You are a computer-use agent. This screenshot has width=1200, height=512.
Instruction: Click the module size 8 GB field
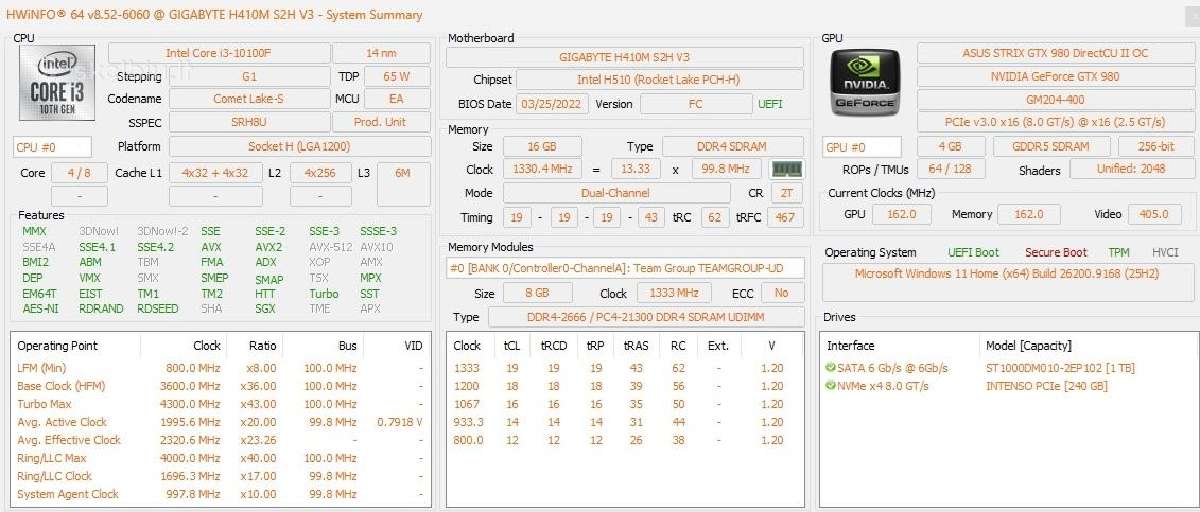click(537, 293)
